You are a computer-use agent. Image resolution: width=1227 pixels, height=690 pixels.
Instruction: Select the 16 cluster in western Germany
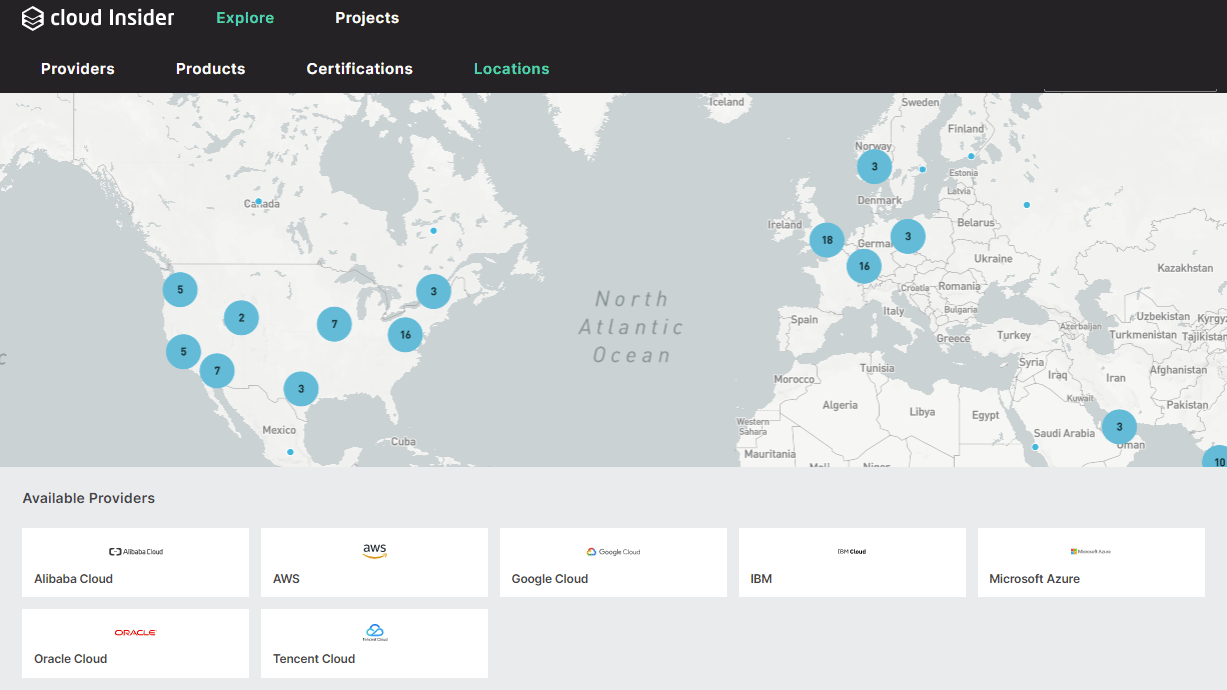pos(864,266)
